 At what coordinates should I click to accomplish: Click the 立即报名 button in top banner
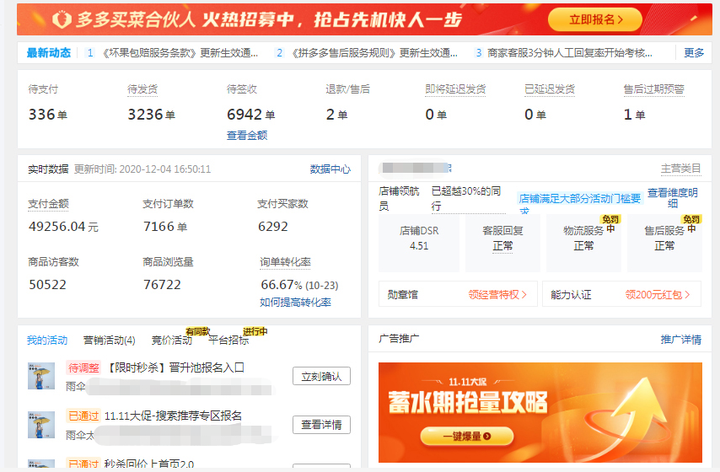pos(595,20)
